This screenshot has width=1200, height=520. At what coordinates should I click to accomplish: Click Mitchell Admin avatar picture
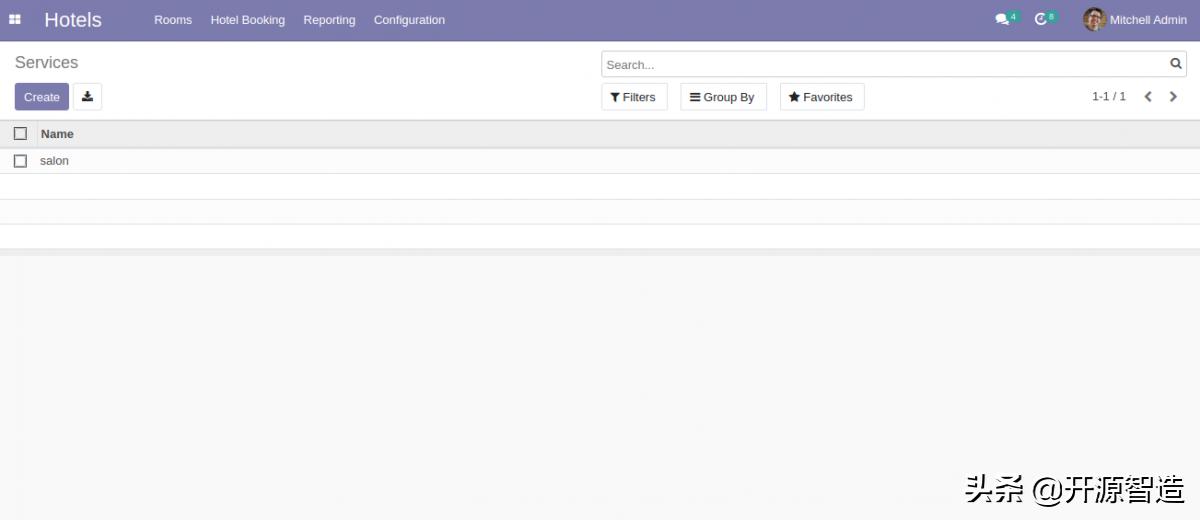(x=1094, y=19)
